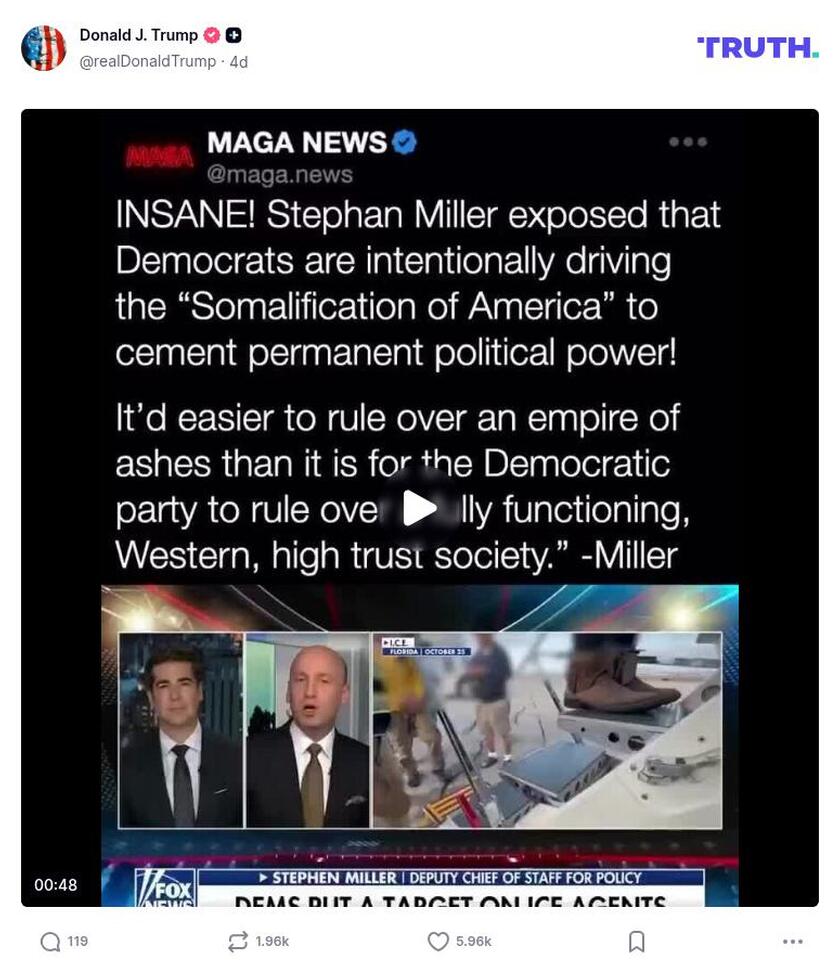Image resolution: width=840 pixels, height=979 pixels.
Task: Click the 4d post timestamp
Action: [x=239, y=62]
